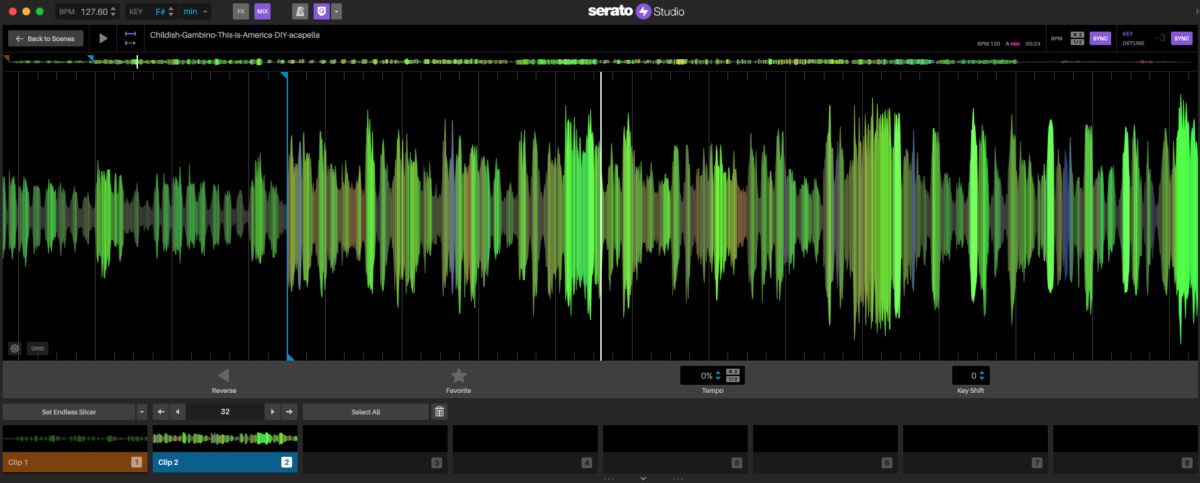This screenshot has width=1200, height=483.
Task: Click the increase slice length right triangle
Action: [x=272, y=412]
